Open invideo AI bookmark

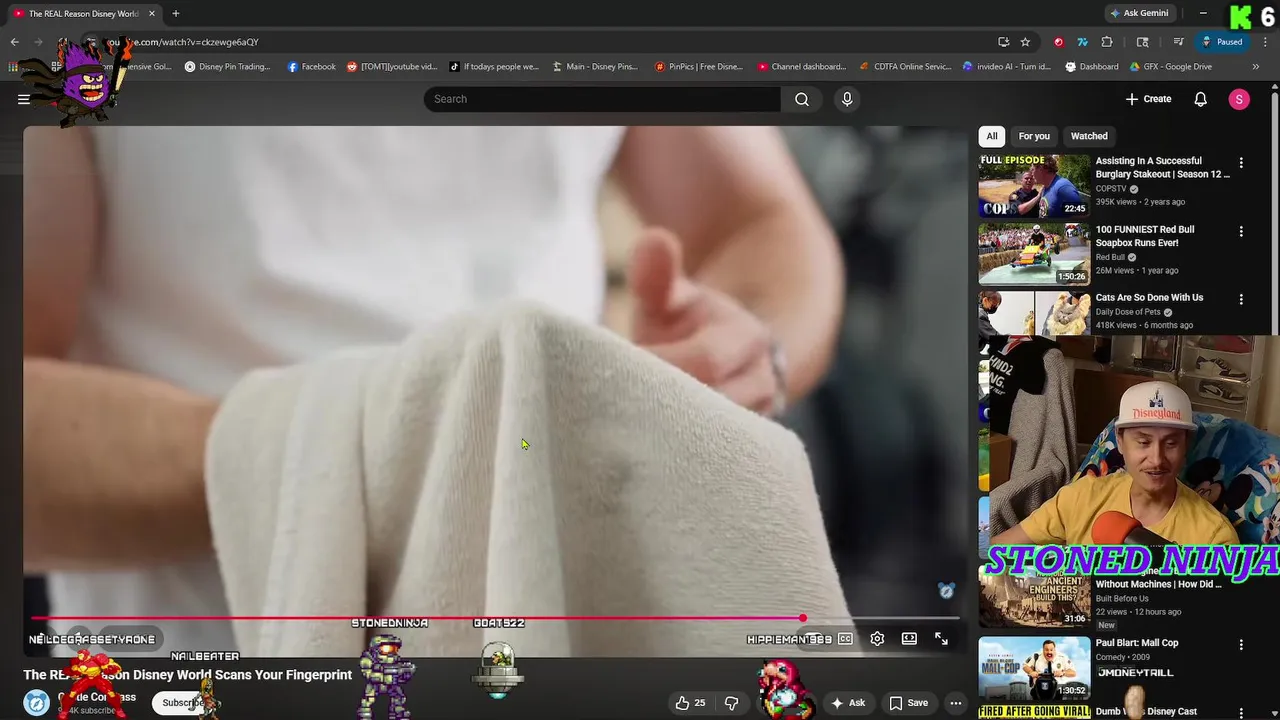[x=1007, y=67]
